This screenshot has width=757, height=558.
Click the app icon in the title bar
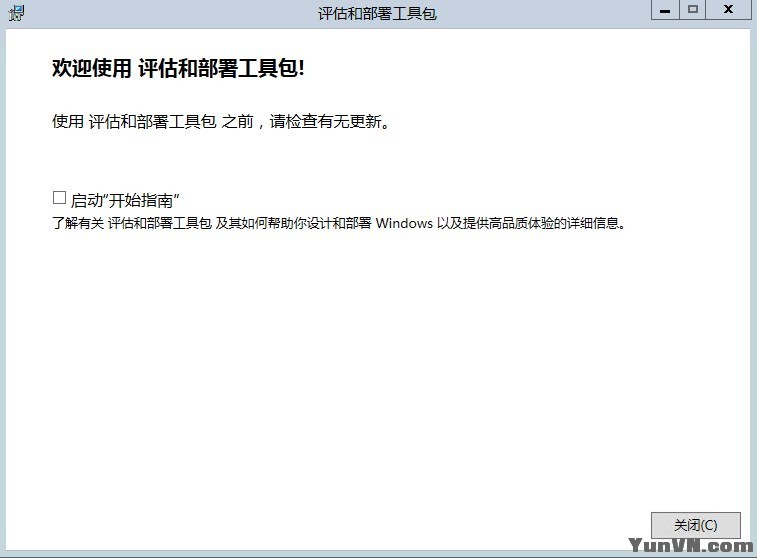[16, 13]
